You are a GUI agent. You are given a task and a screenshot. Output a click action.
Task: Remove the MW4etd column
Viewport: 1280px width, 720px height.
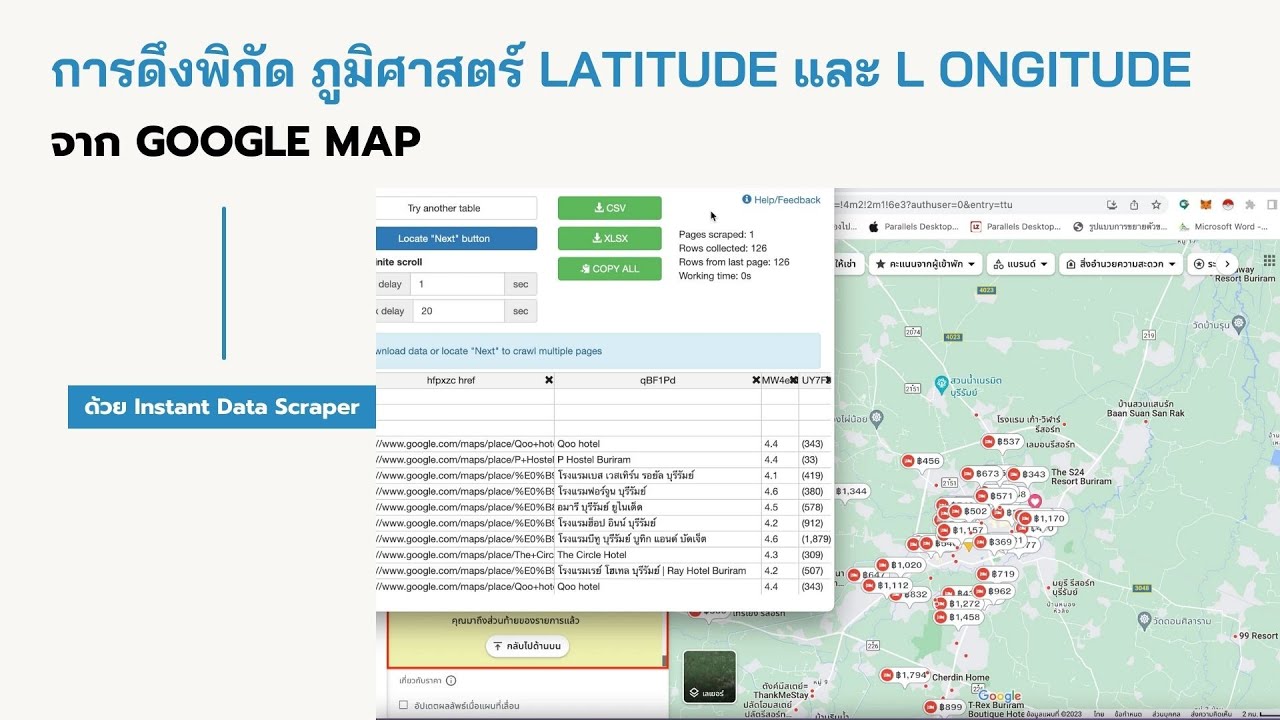click(x=793, y=380)
